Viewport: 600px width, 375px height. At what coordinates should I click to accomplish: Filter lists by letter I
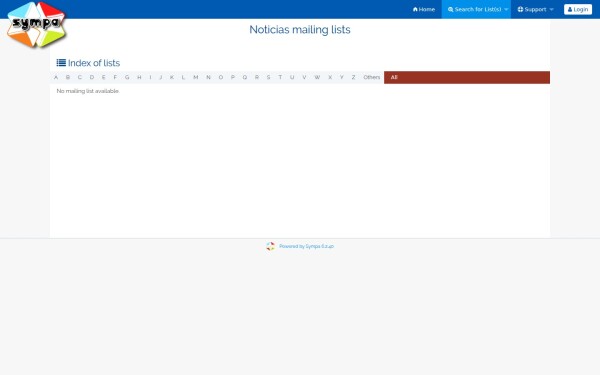pyautogui.click(x=150, y=77)
